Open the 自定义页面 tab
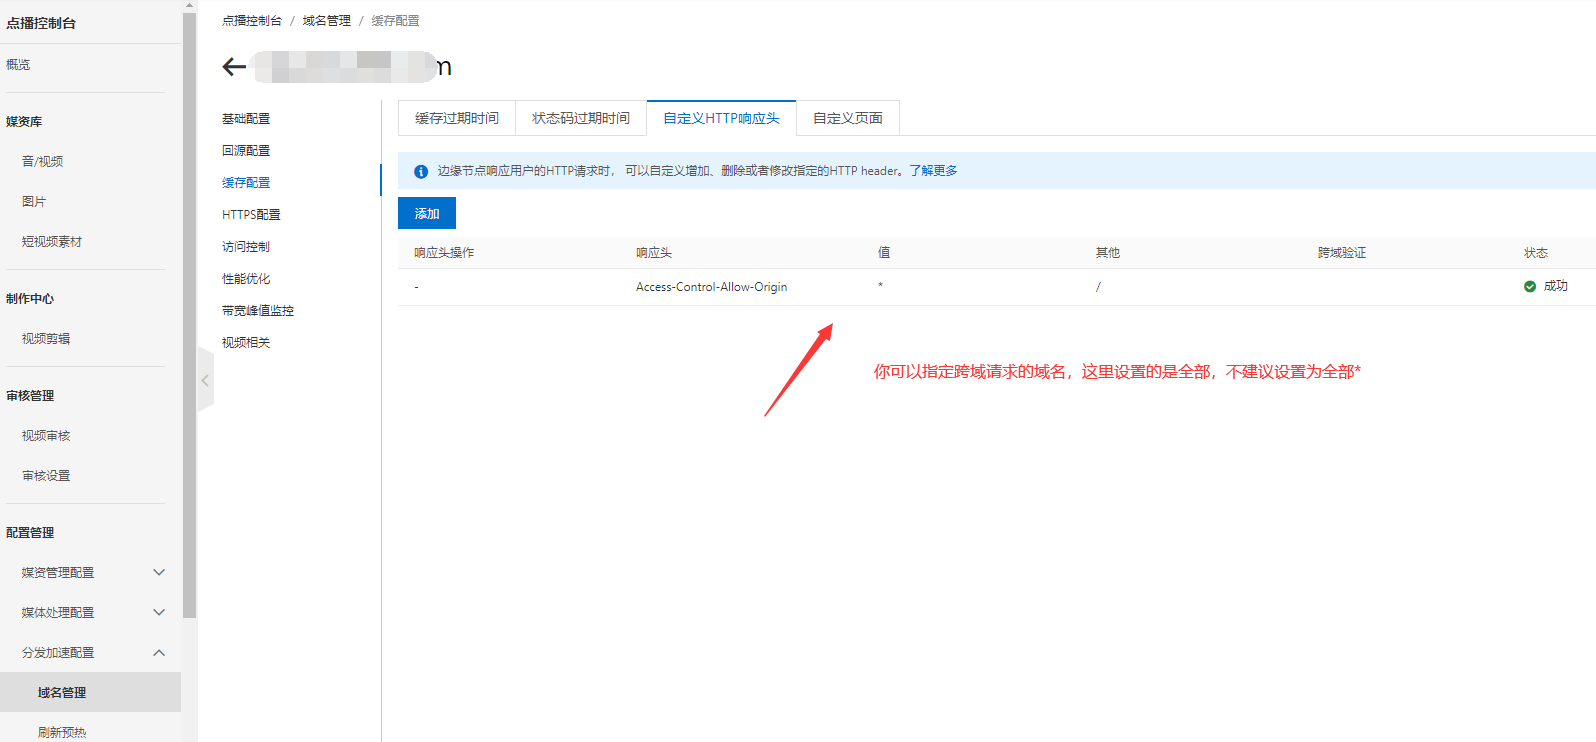 tap(848, 118)
